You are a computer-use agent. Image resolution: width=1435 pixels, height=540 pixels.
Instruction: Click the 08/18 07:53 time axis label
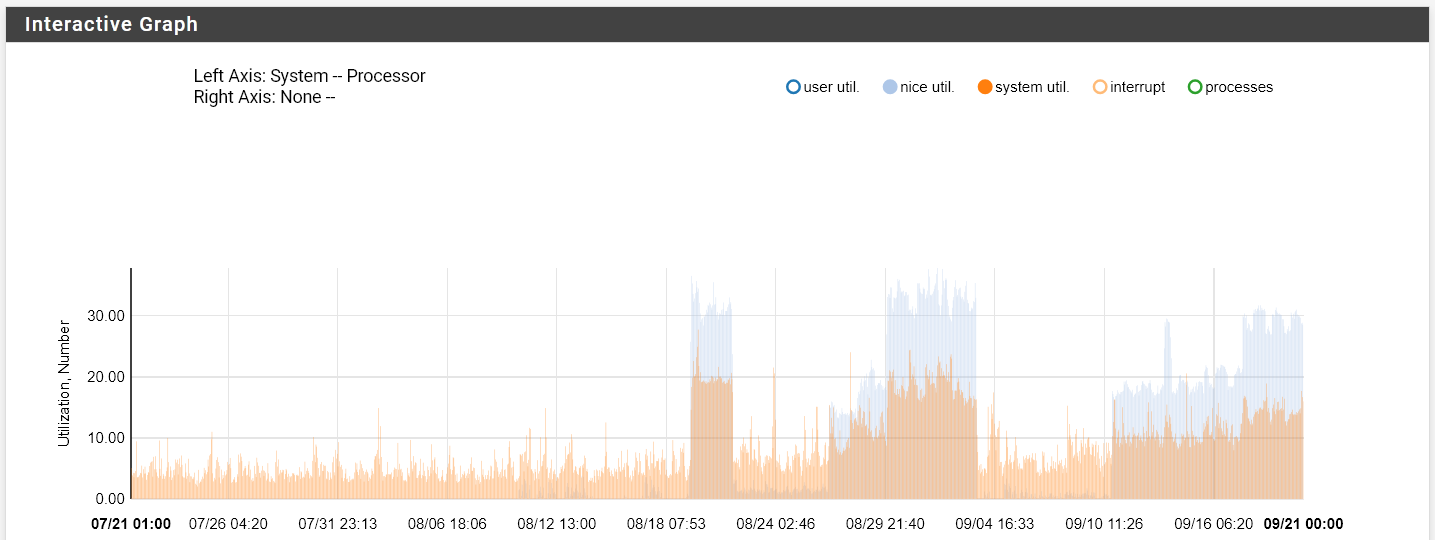click(x=666, y=523)
